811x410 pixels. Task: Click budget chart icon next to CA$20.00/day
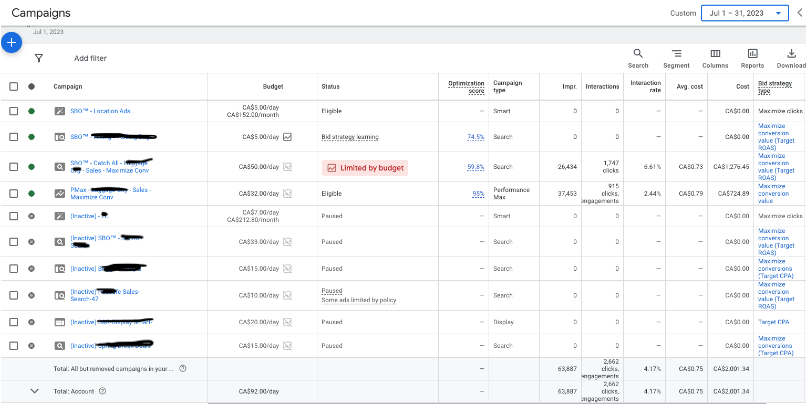[x=288, y=322]
